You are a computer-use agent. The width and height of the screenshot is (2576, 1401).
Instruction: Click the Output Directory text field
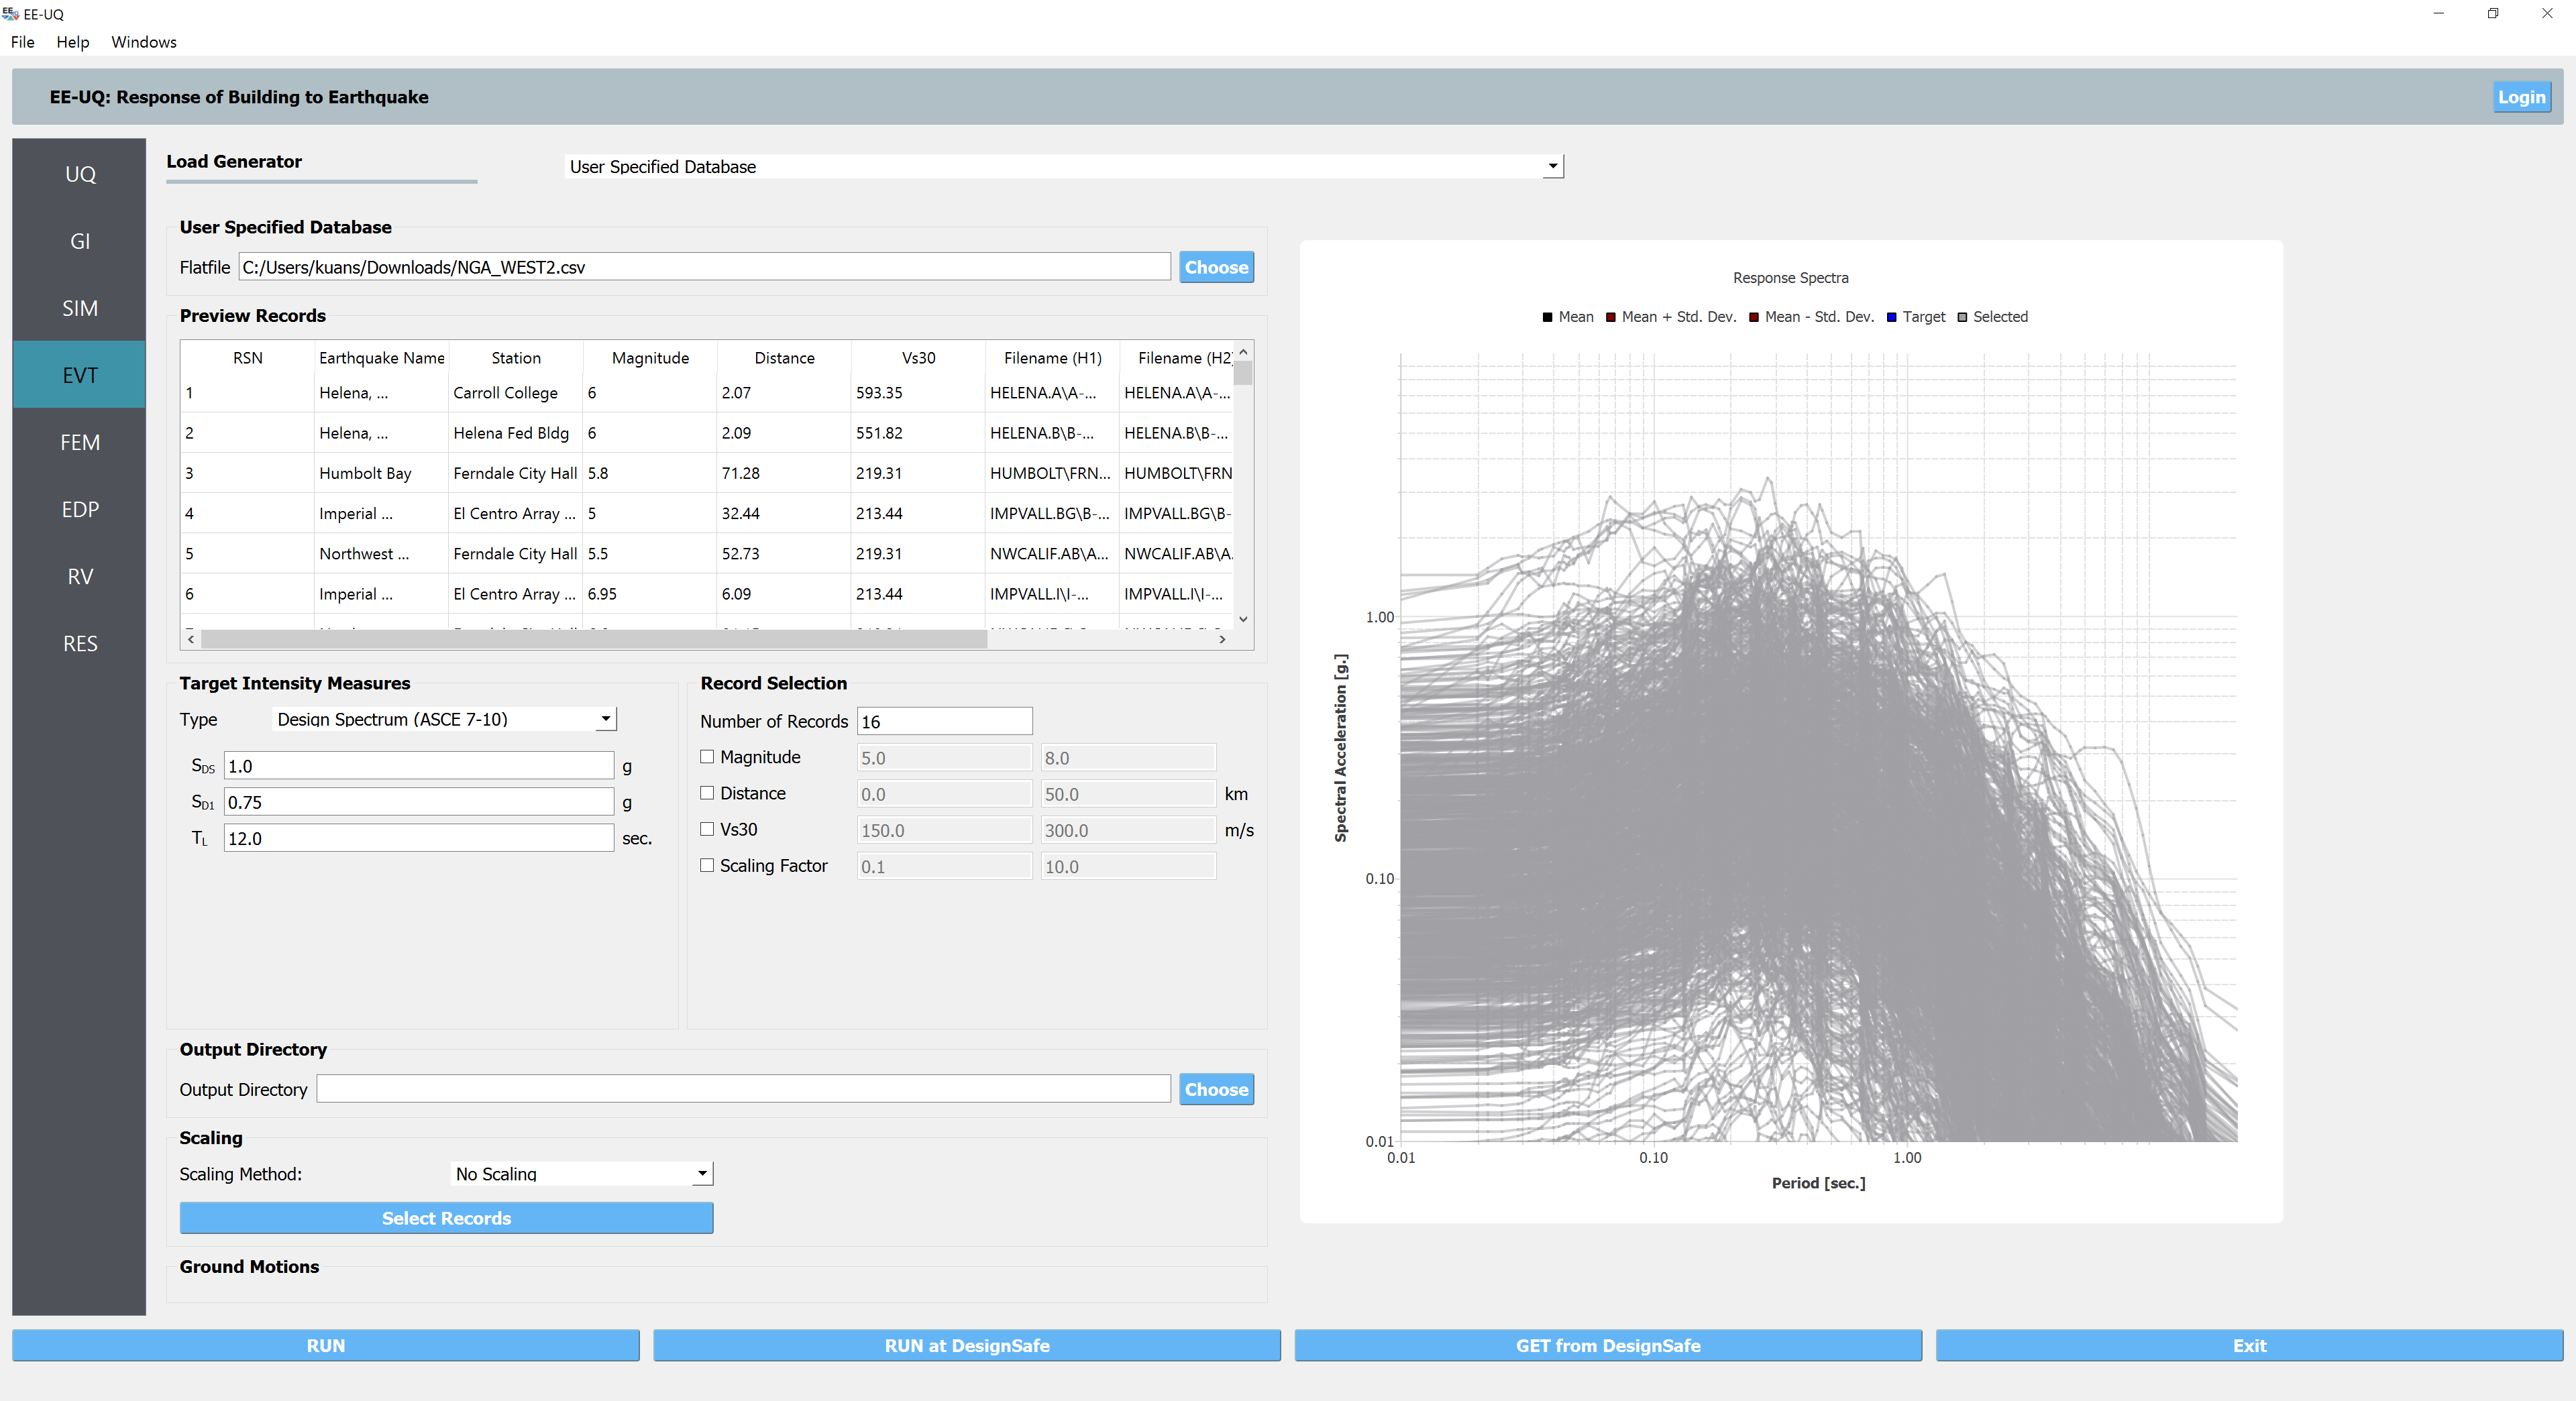[x=743, y=1089]
